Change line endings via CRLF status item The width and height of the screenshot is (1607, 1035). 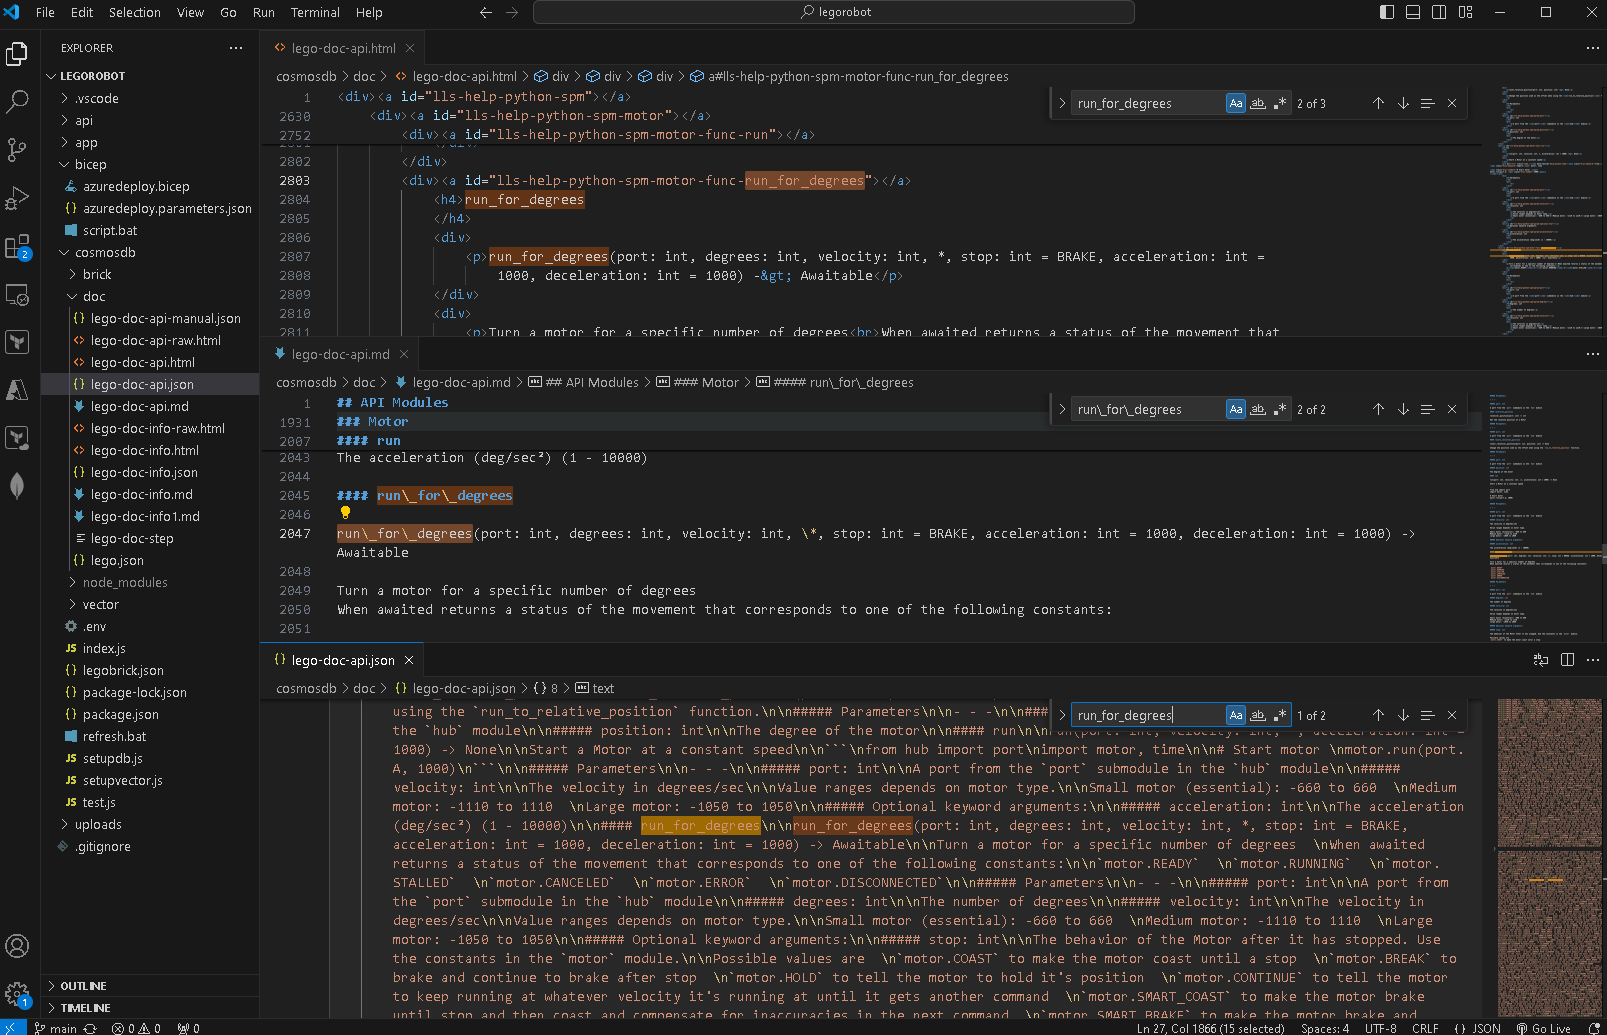1425,1028
